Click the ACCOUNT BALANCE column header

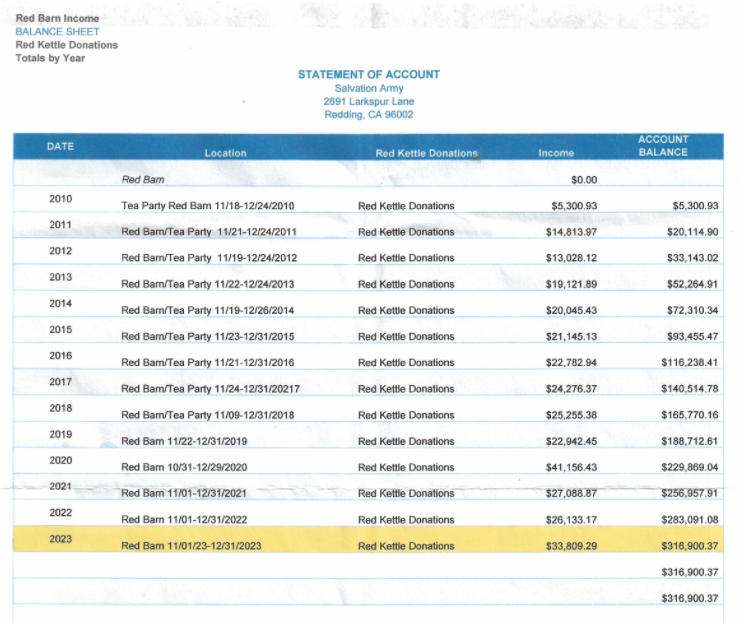coord(663,146)
